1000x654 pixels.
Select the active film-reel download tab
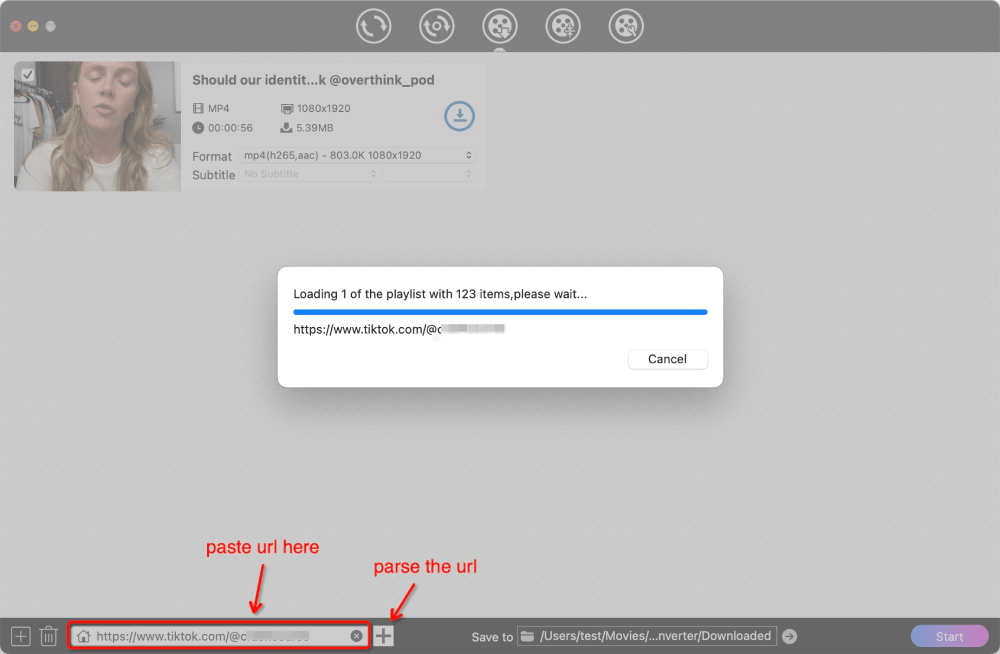pos(500,26)
